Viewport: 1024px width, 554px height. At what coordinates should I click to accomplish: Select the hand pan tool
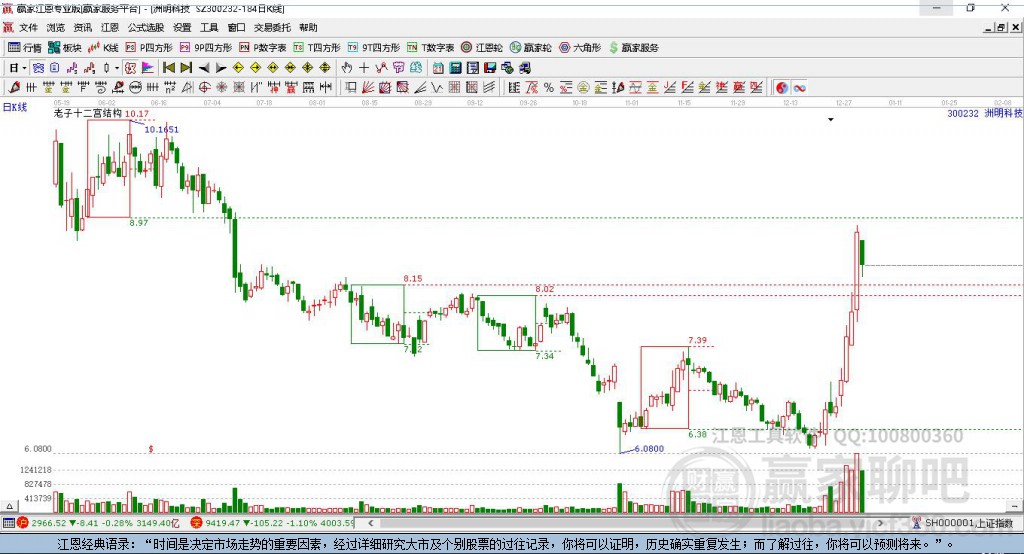click(346, 68)
